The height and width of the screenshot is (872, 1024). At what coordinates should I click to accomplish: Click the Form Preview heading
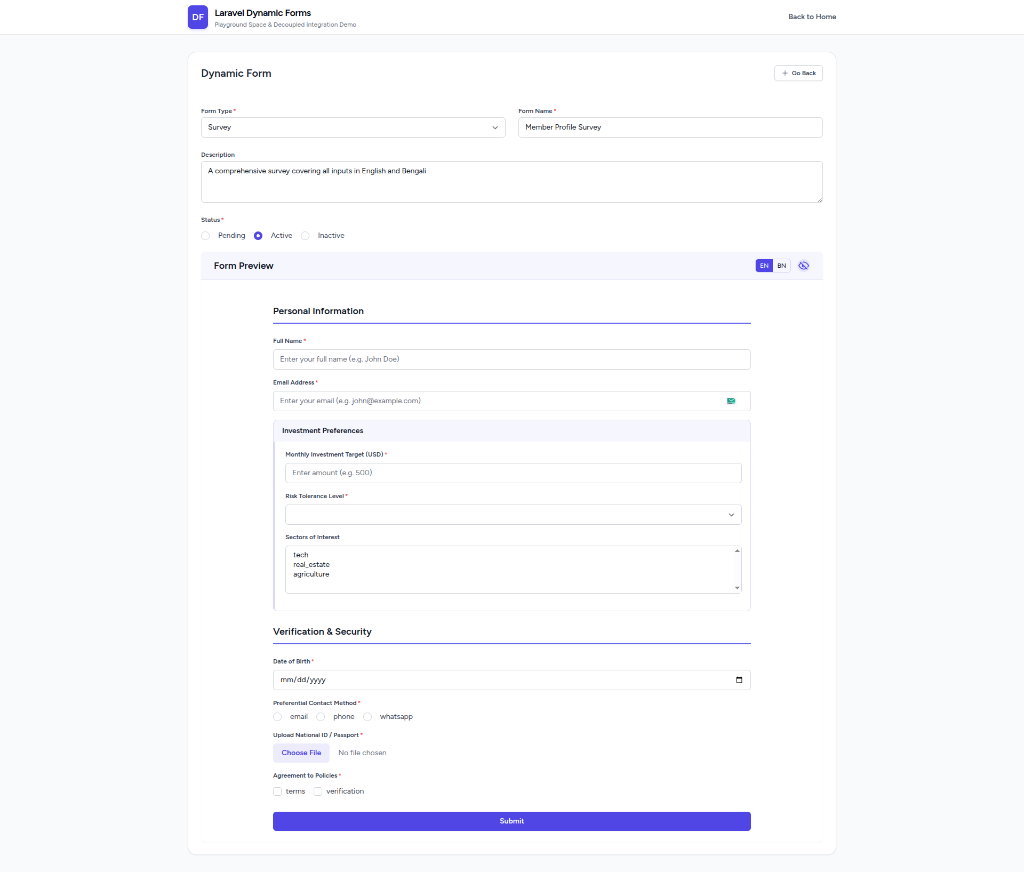(x=244, y=266)
